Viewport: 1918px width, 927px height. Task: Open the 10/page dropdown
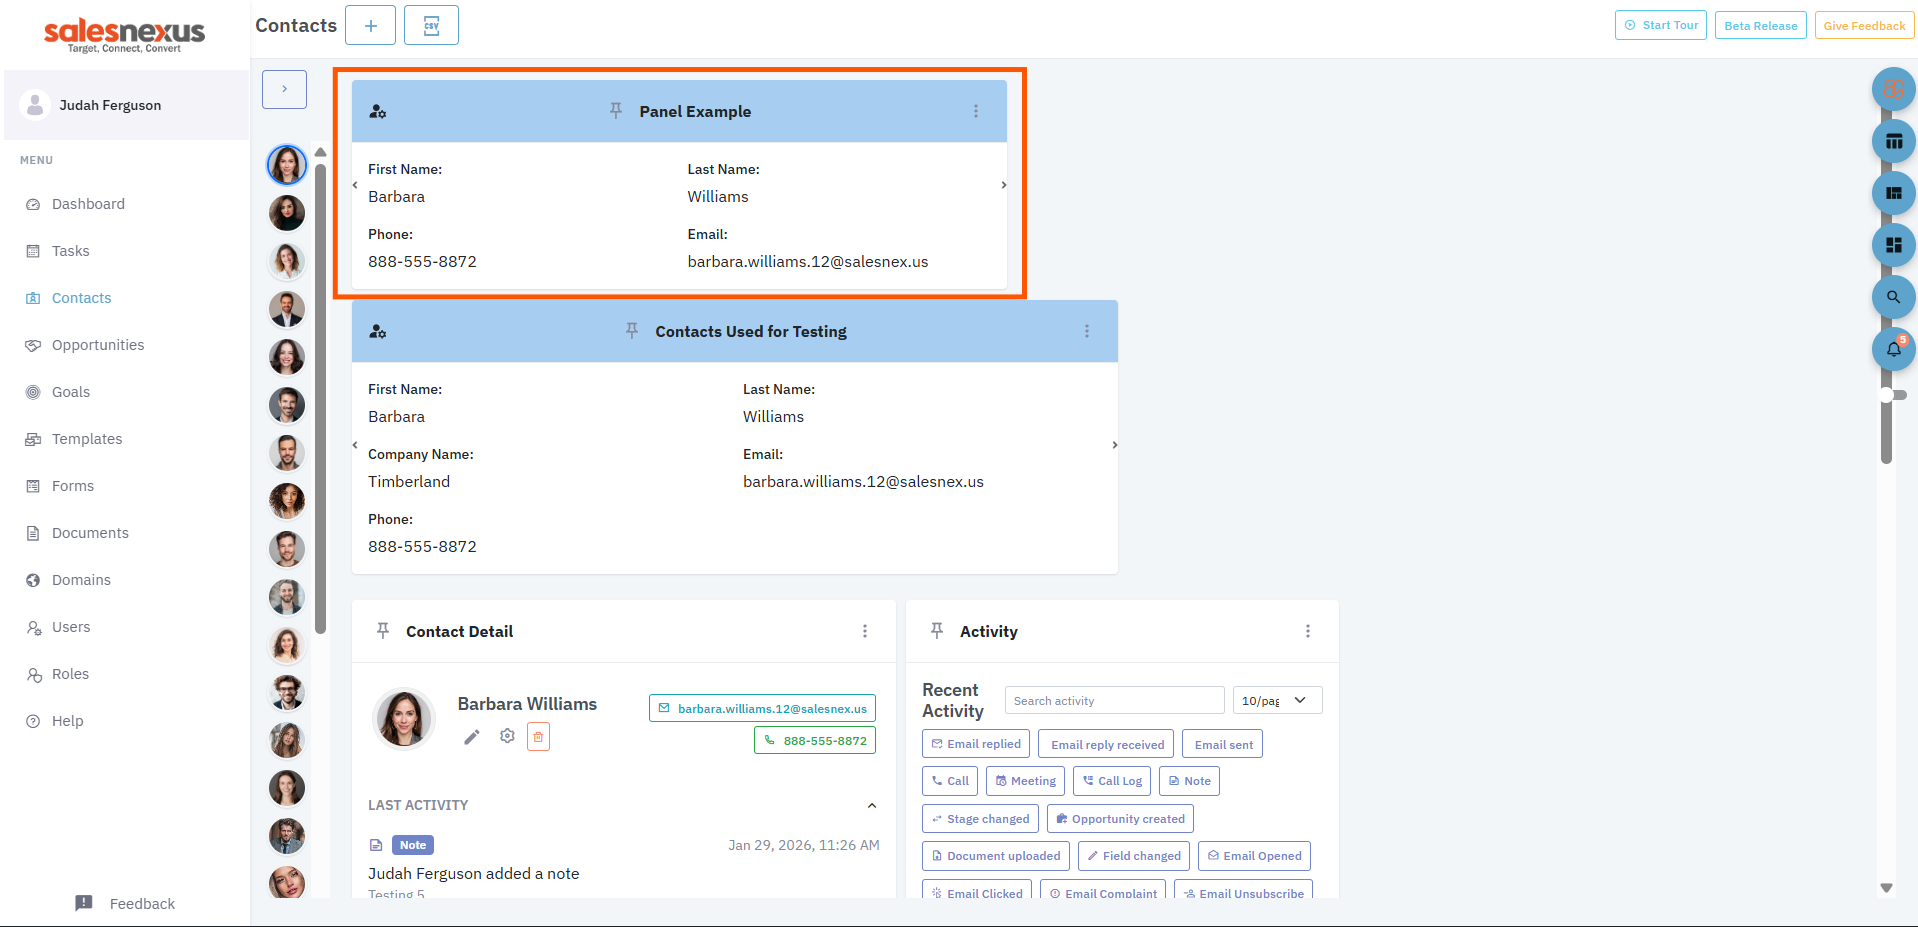point(1277,700)
